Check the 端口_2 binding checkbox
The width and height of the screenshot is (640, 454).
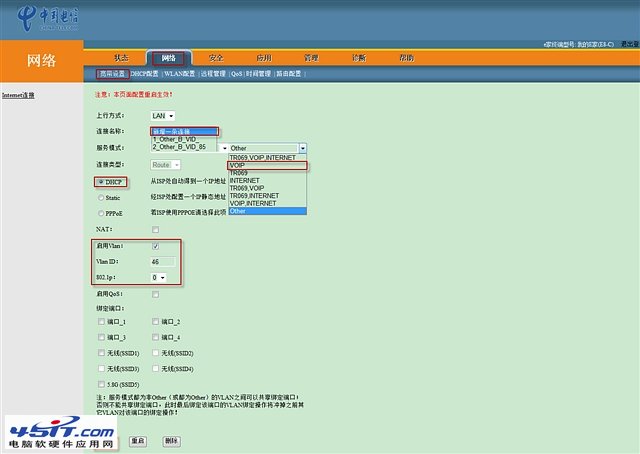156,322
